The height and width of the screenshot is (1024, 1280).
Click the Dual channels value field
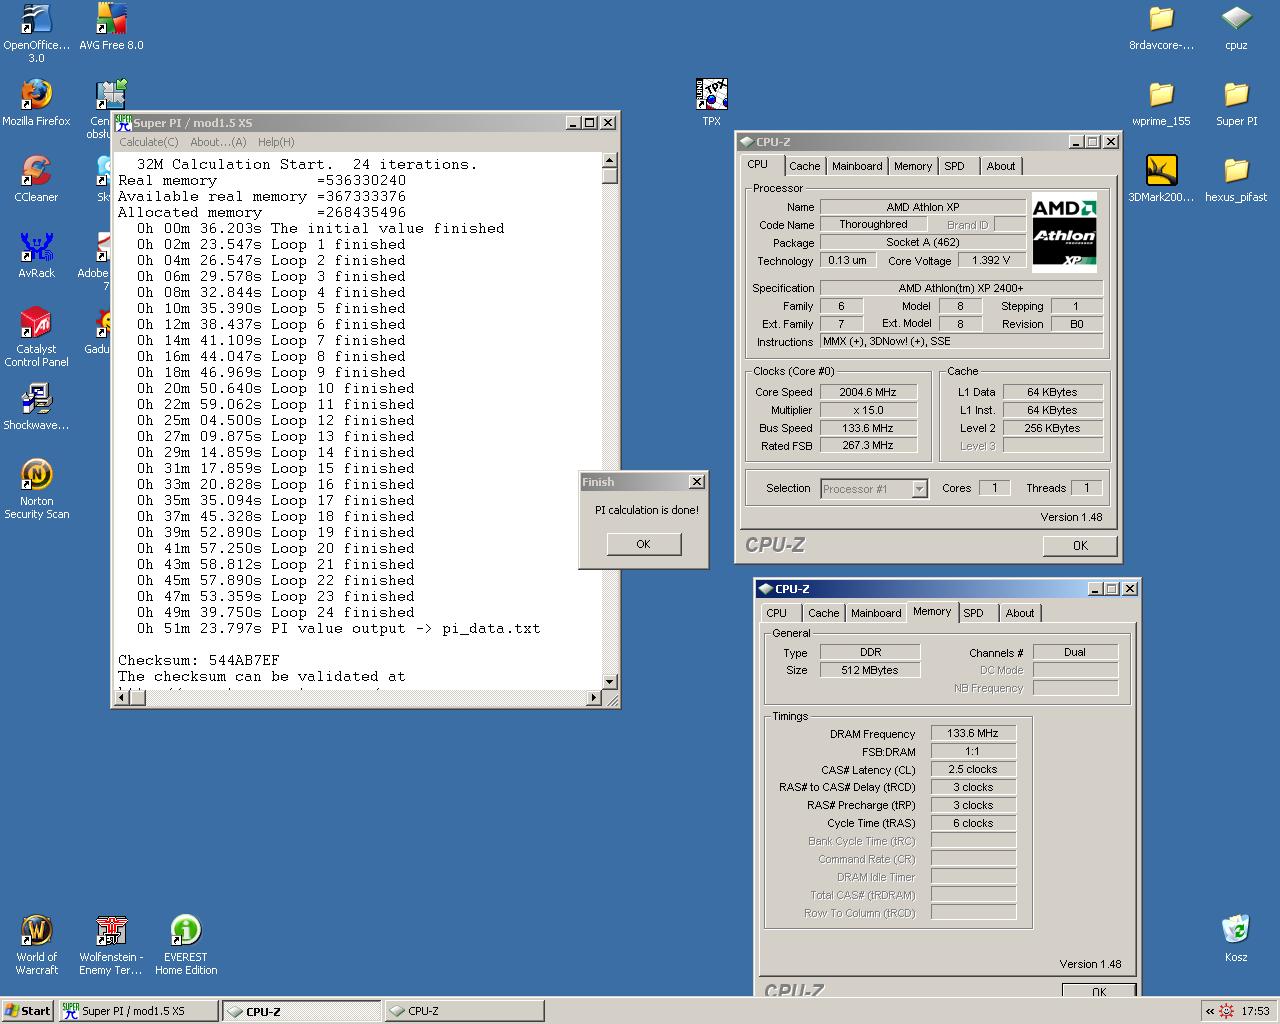click(x=1075, y=652)
